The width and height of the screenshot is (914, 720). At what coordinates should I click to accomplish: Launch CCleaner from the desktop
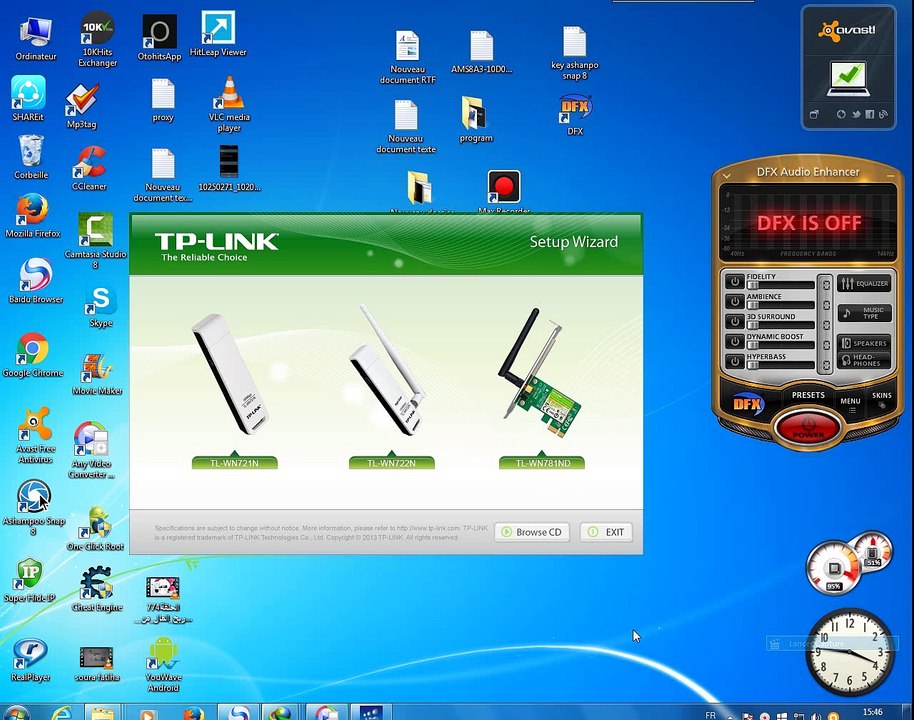tap(89, 168)
